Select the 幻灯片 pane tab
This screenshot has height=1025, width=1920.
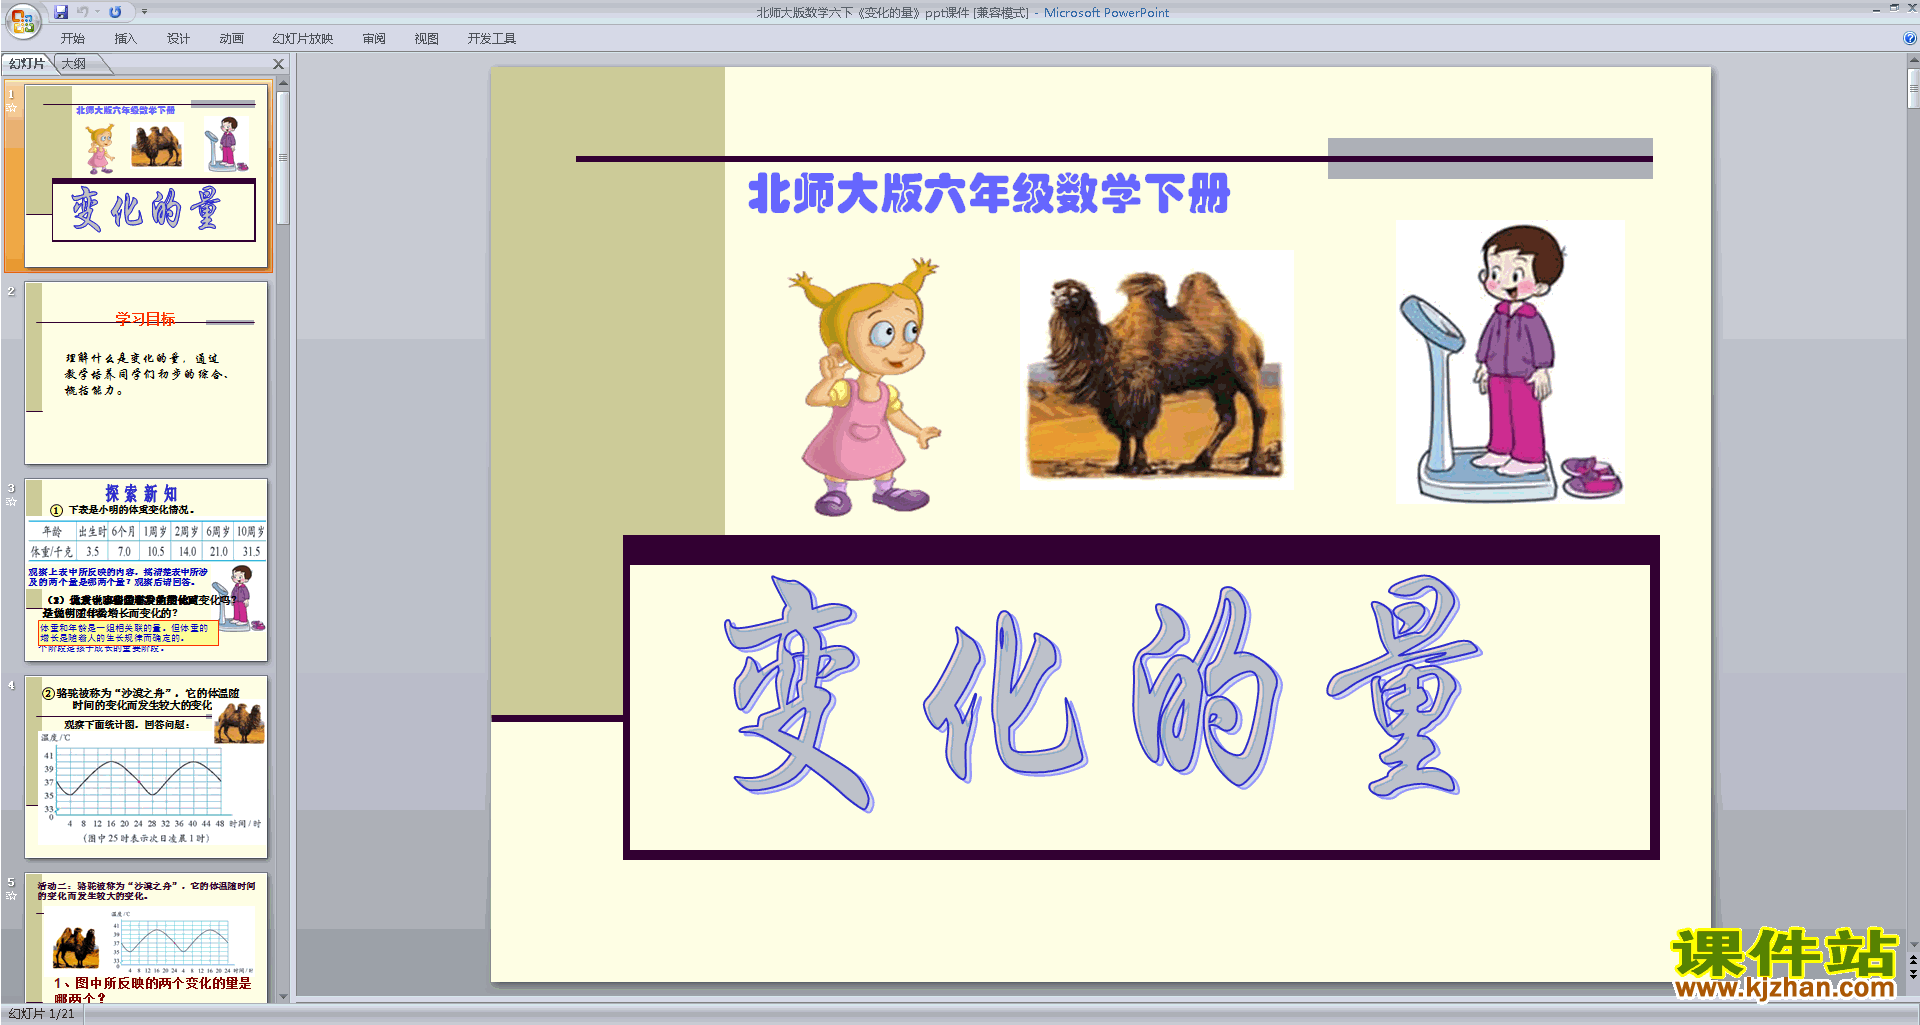[27, 64]
